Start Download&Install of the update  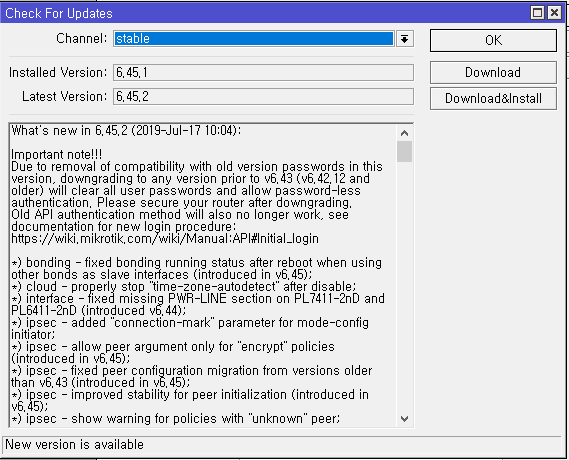pos(493,98)
